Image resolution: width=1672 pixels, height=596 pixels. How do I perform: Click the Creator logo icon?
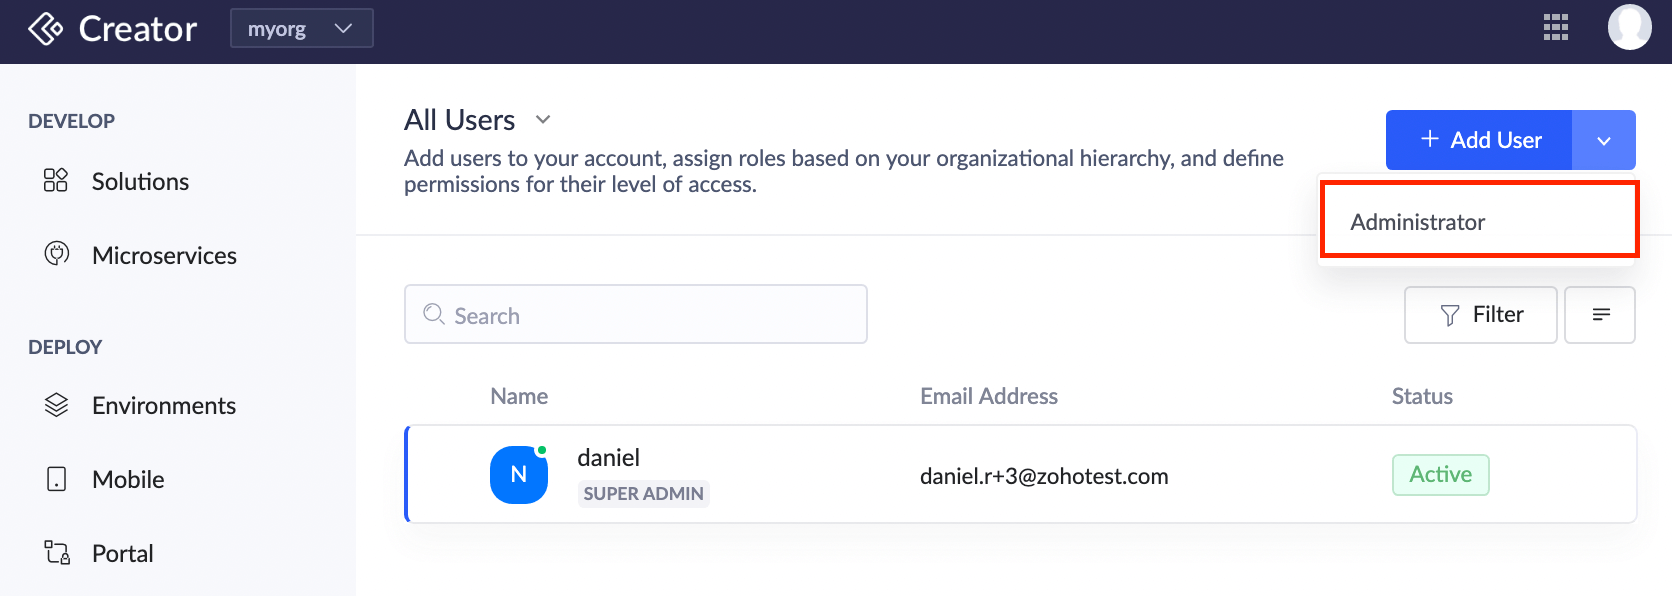coord(46,29)
